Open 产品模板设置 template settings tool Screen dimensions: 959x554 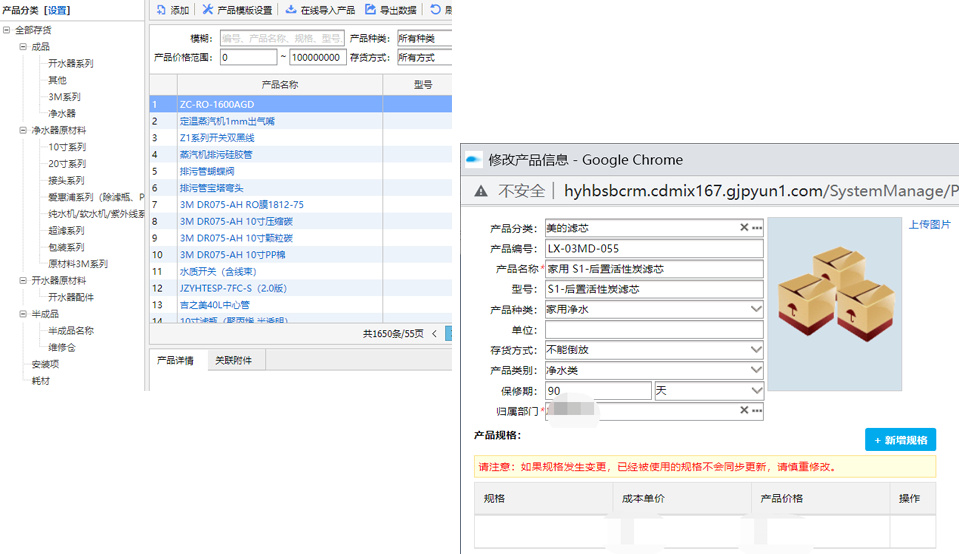pos(208,10)
